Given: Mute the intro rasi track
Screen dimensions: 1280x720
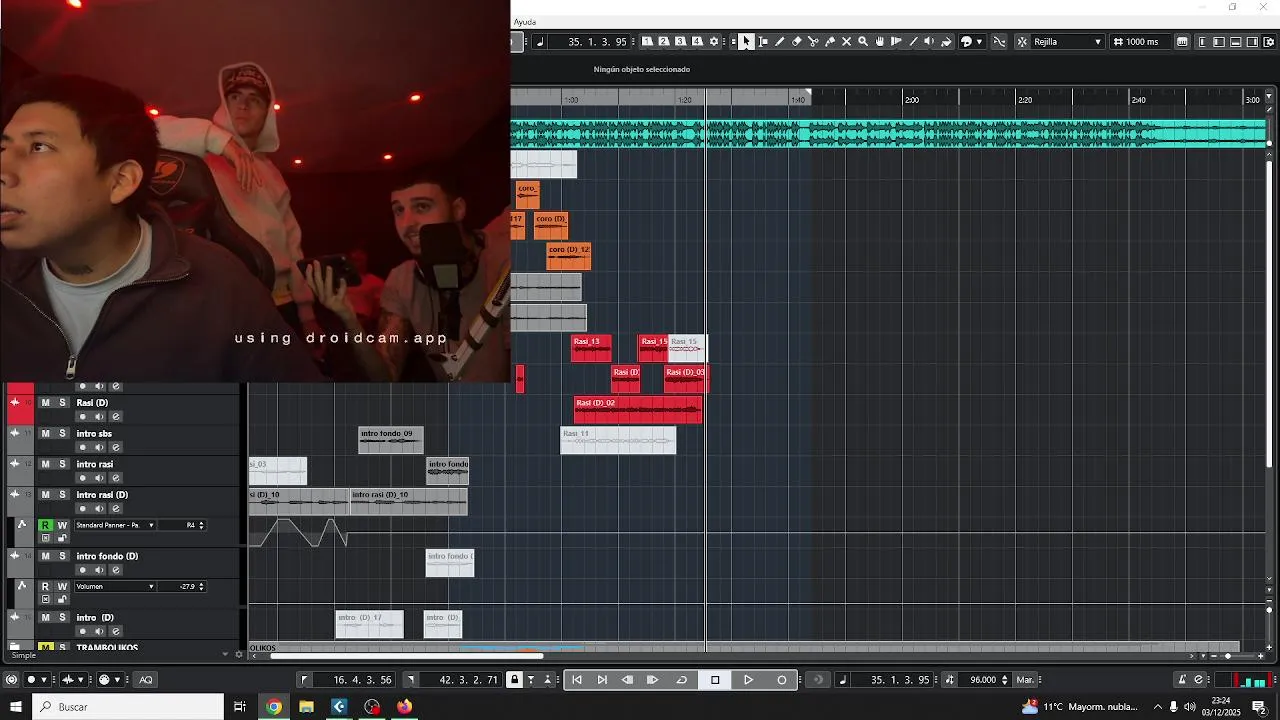Looking at the screenshot, I should click(45, 464).
